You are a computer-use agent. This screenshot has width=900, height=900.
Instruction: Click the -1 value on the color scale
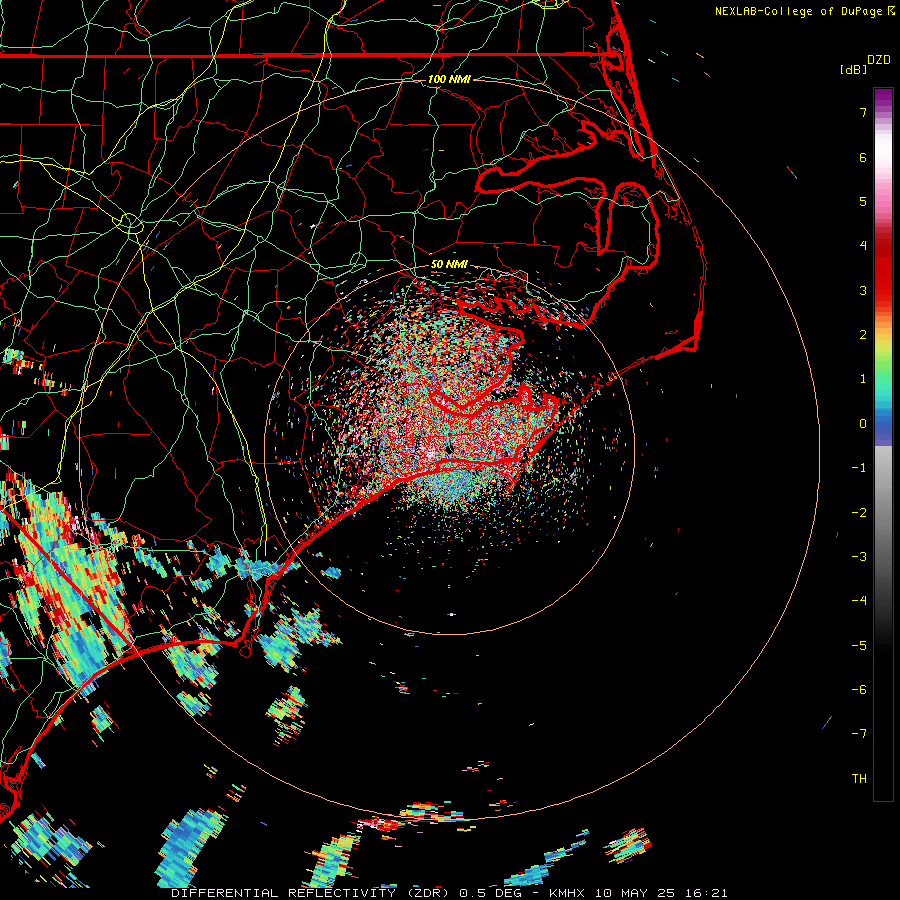pos(859,468)
